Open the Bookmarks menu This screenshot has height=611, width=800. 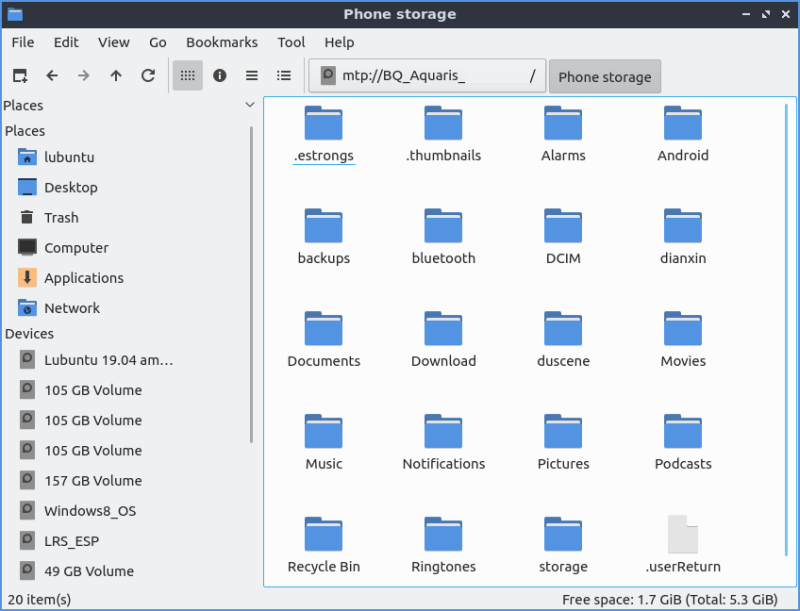[x=221, y=42]
